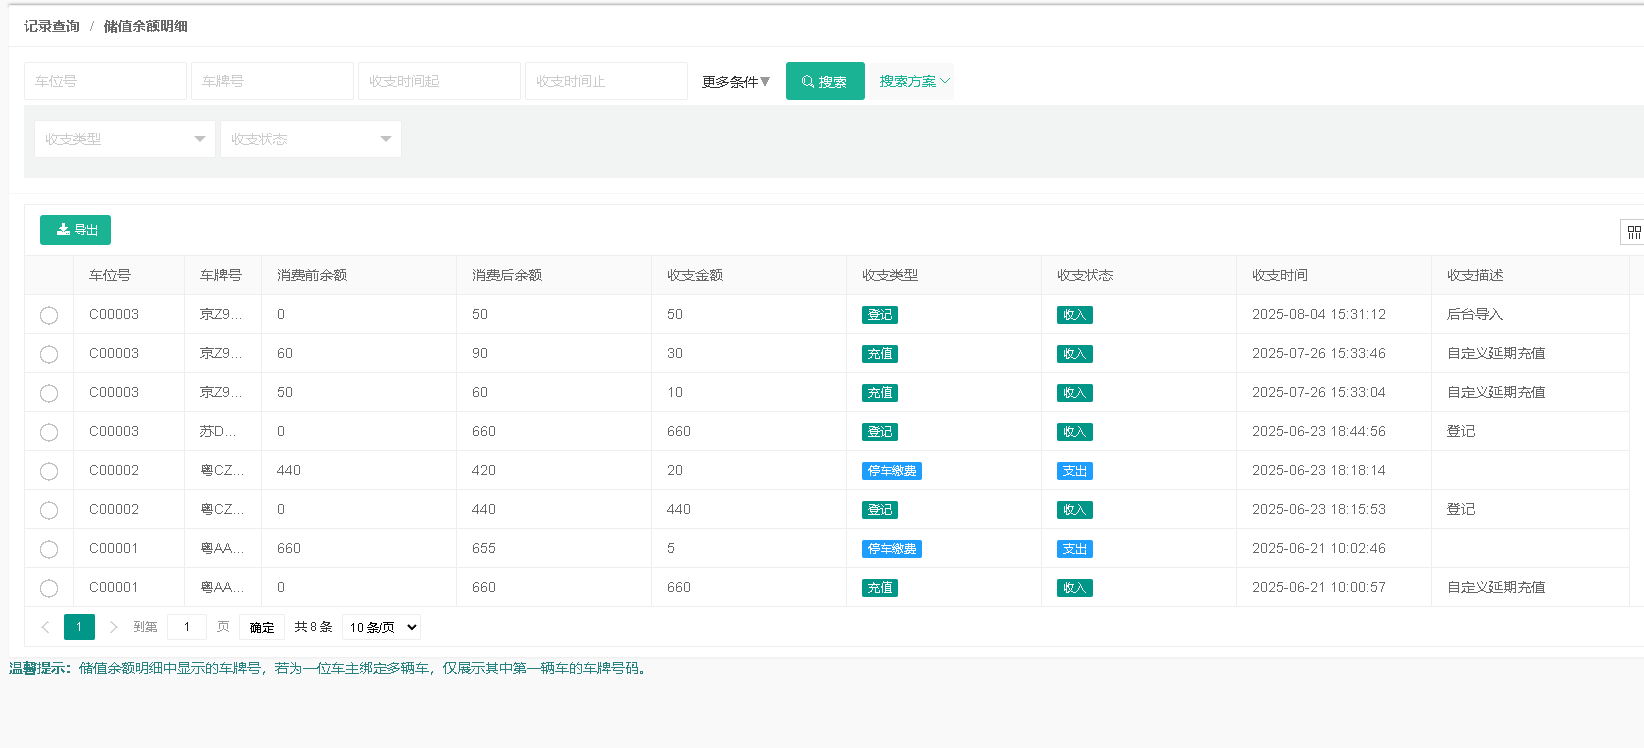The width and height of the screenshot is (1644, 748).
Task: Click the column settings grid icon
Action: (1633, 232)
